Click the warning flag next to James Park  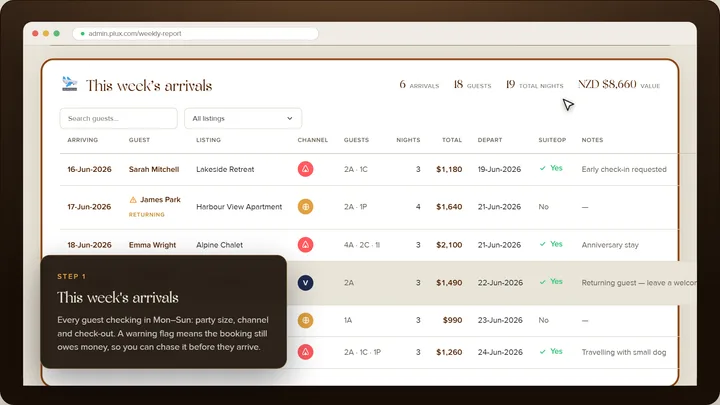(133, 200)
